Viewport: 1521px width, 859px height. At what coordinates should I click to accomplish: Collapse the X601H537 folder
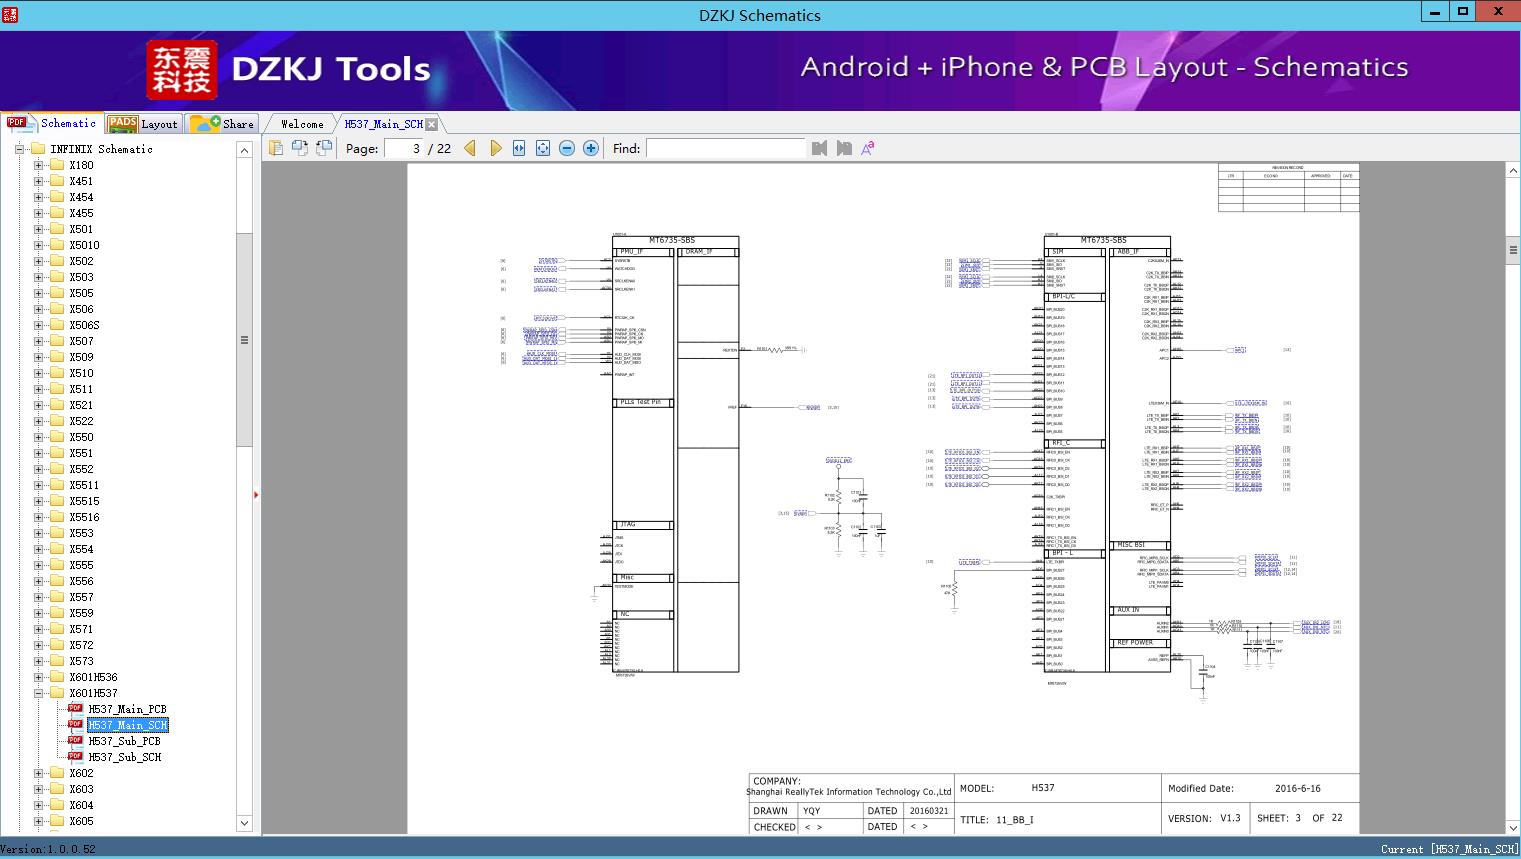(x=39, y=693)
